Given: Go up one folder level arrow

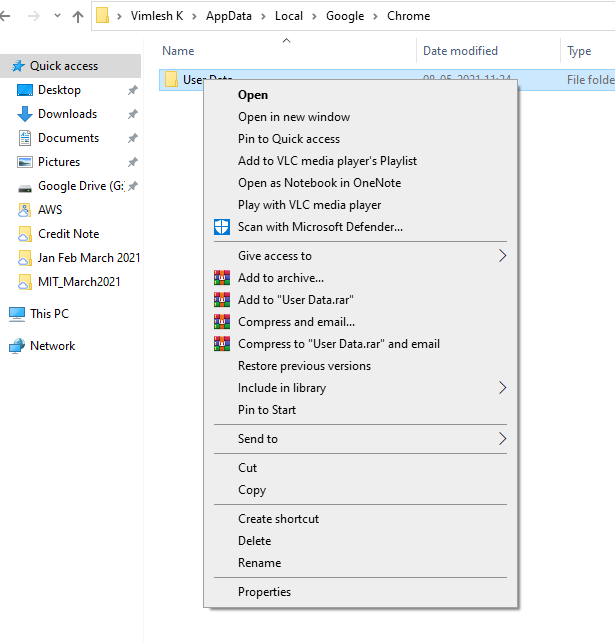Looking at the screenshot, I should click(78, 16).
